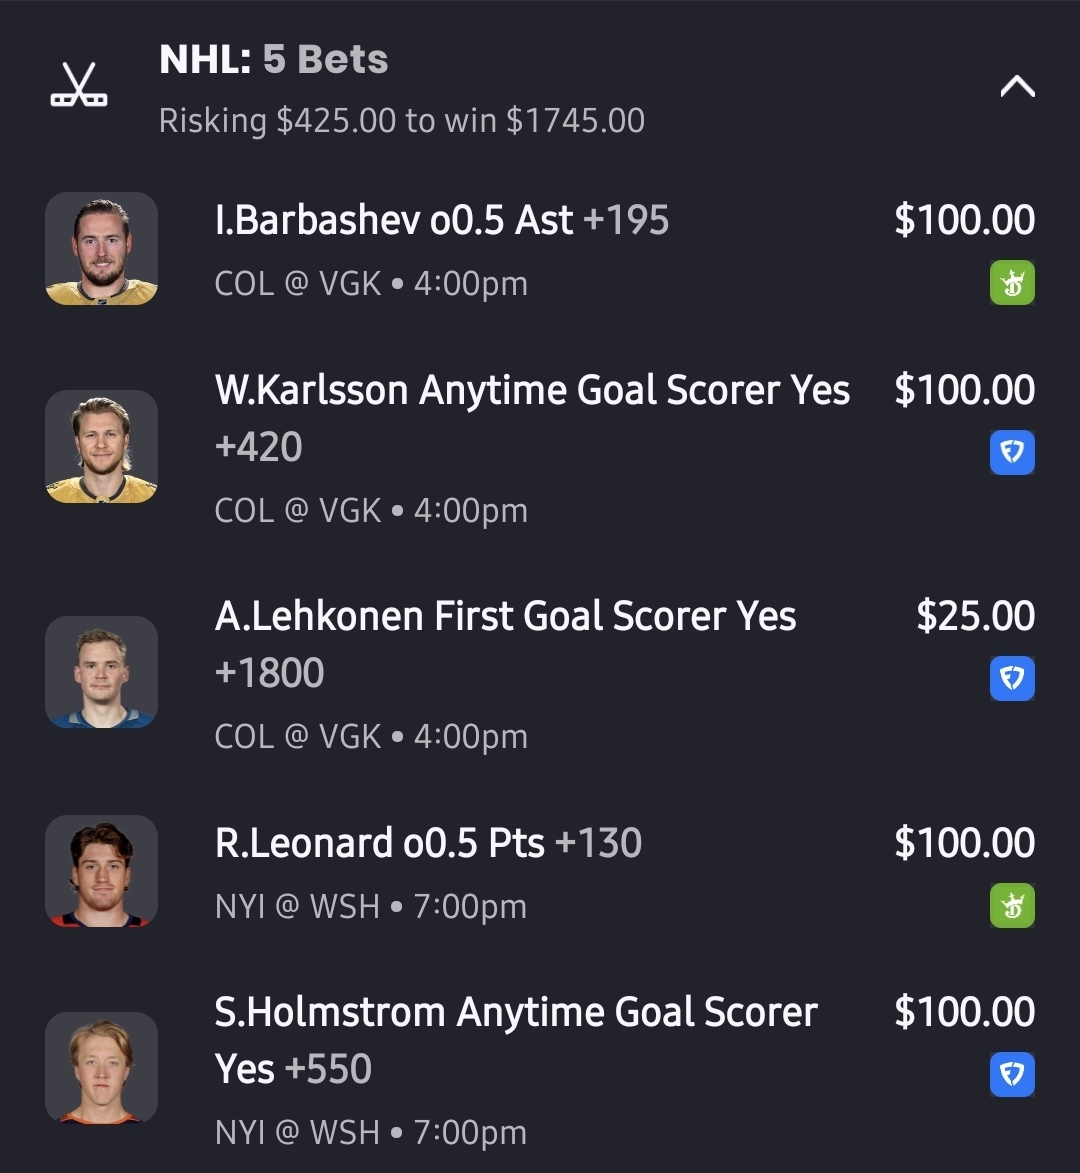Tap the $25.00 Lehkonen wager amount
The height and width of the screenshot is (1173, 1080).
point(975,617)
